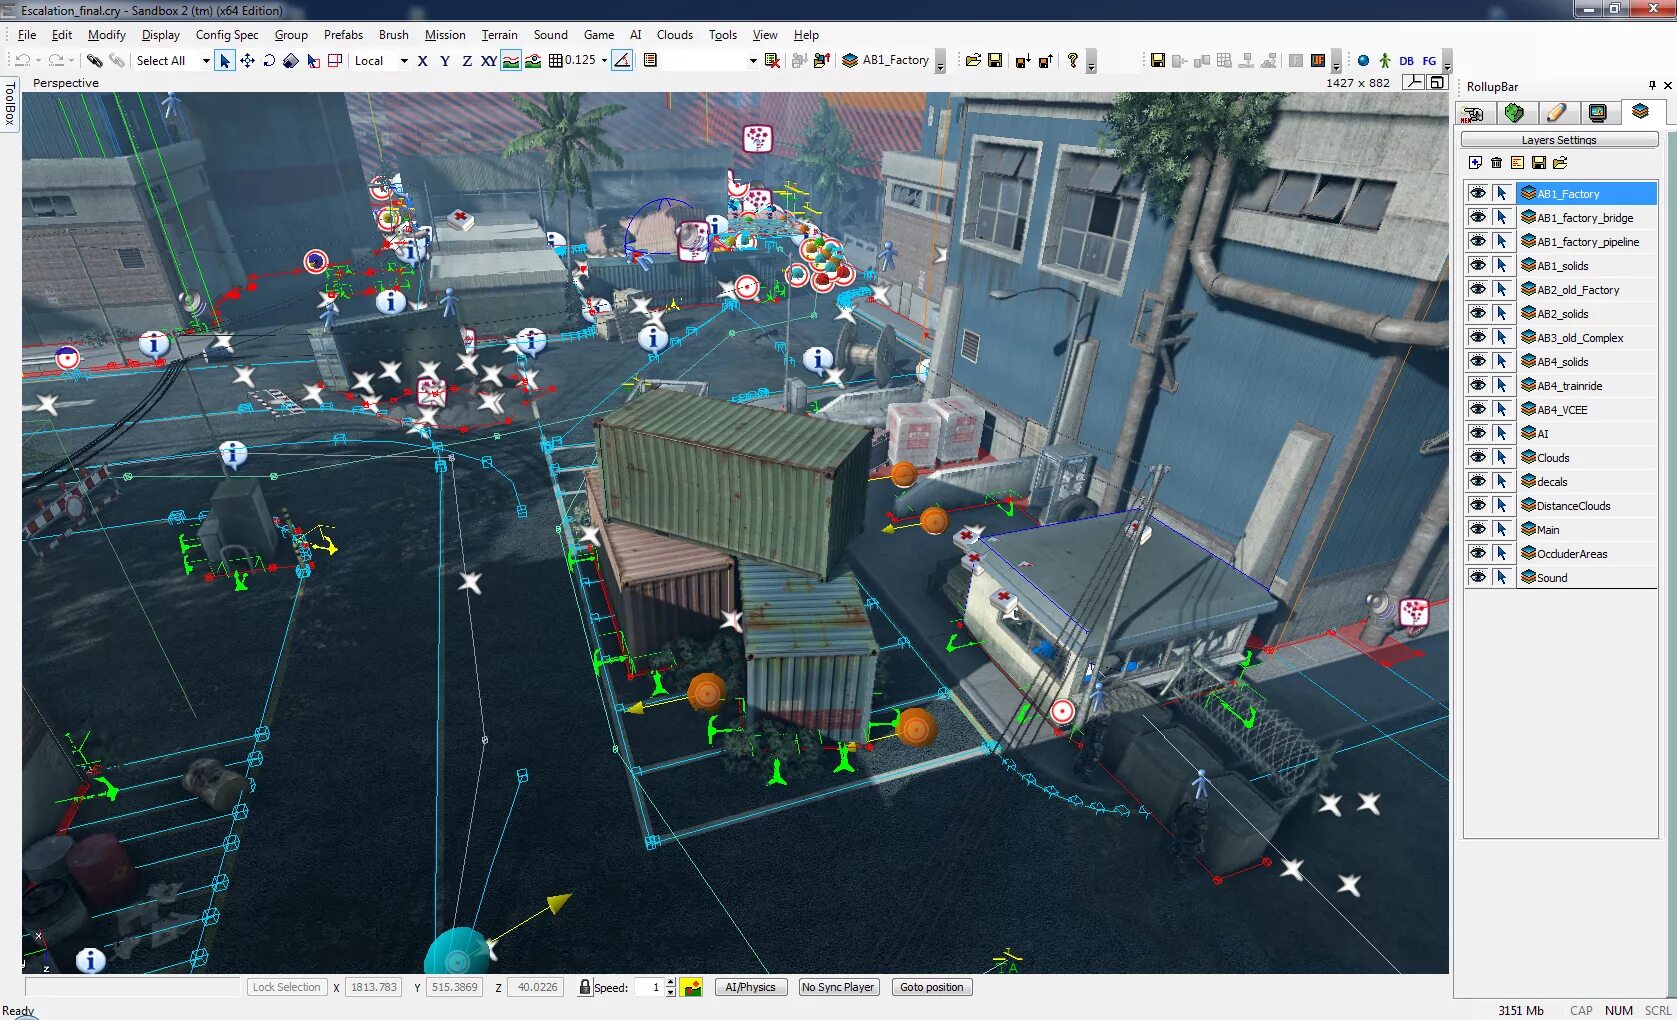1677x1020 pixels.
Task: Click the terrain collision icon beside speed field
Action: pos(691,987)
